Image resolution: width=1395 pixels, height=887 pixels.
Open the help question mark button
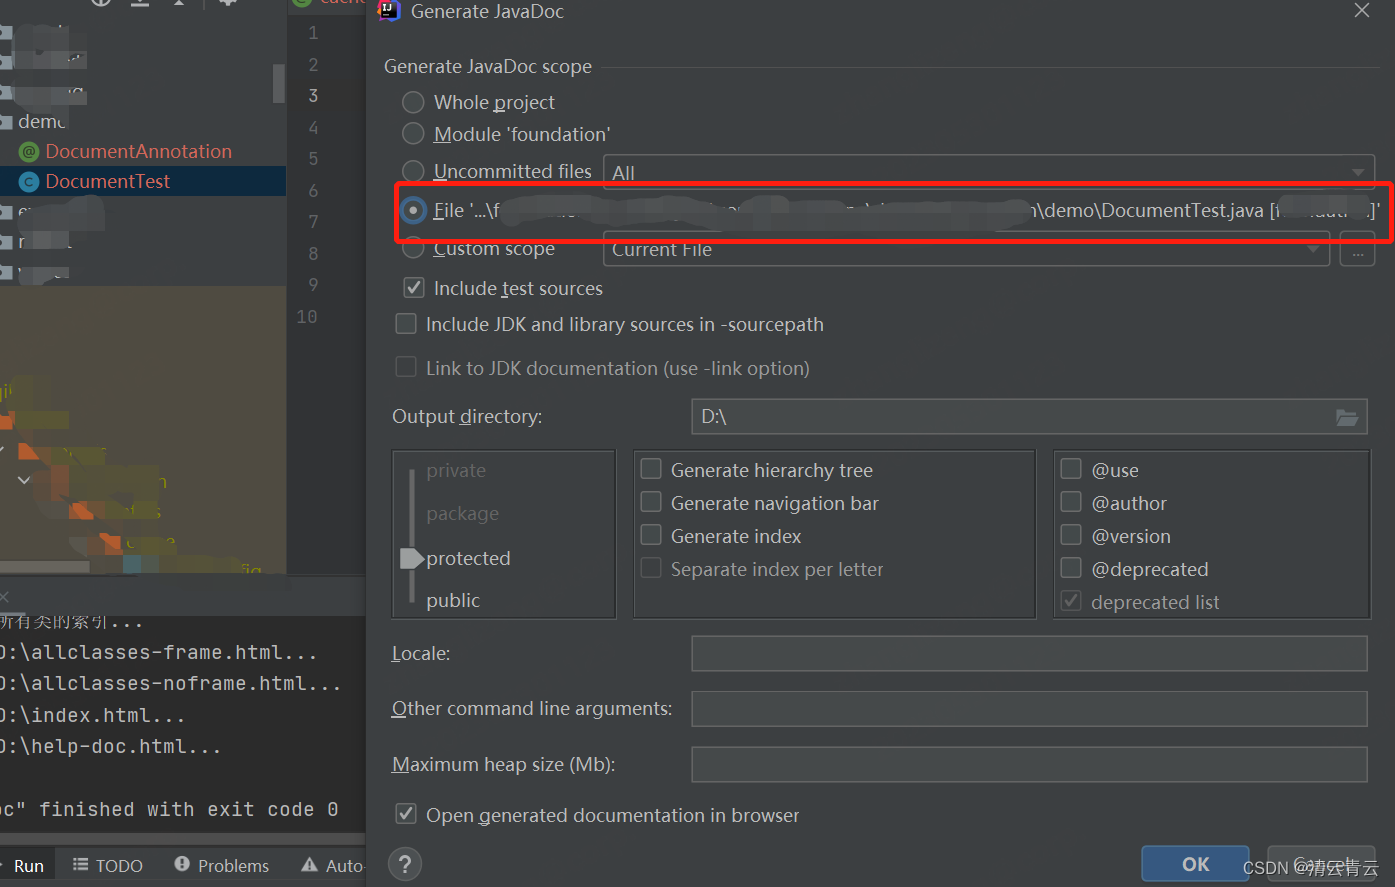click(x=404, y=864)
